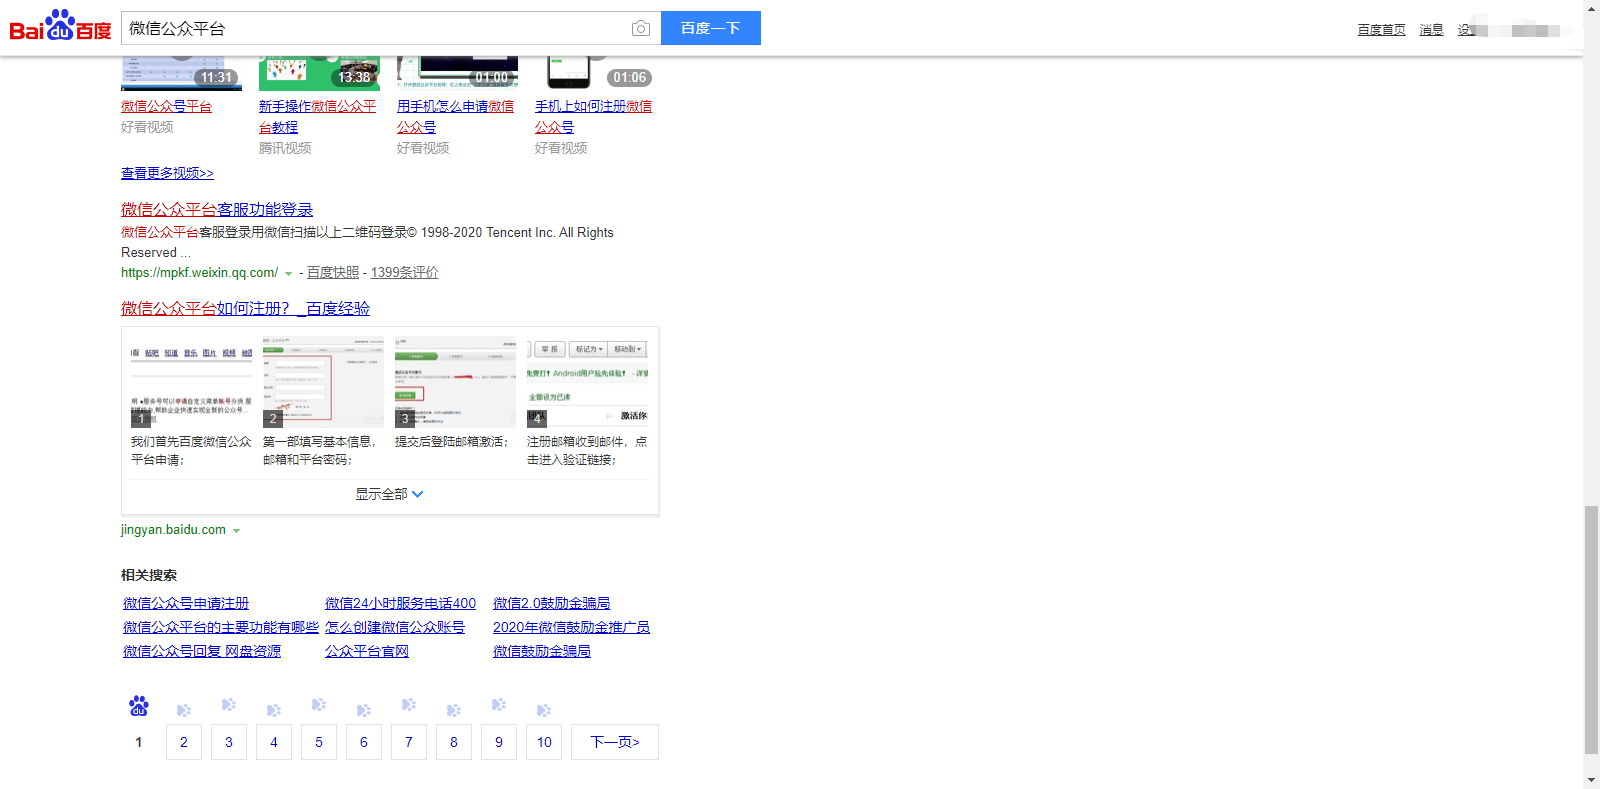The width and height of the screenshot is (1600, 789).
Task: Go to results page 10
Action: (544, 742)
